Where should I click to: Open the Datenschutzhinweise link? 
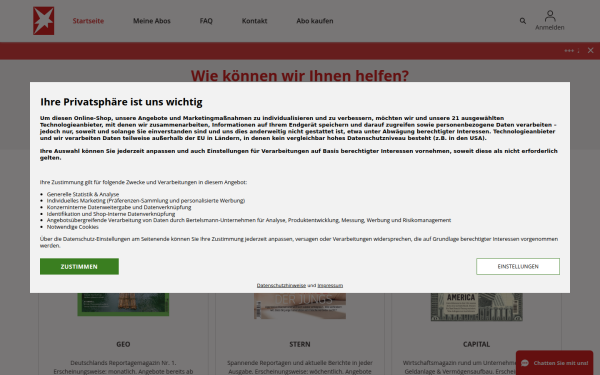[x=281, y=285]
